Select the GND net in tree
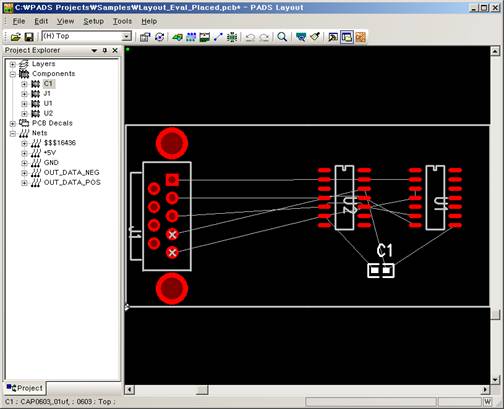 pyautogui.click(x=51, y=163)
